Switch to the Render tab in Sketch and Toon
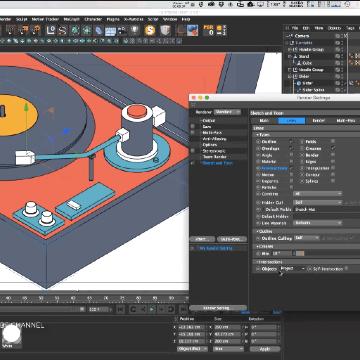This screenshot has height=360, width=360. click(319, 121)
